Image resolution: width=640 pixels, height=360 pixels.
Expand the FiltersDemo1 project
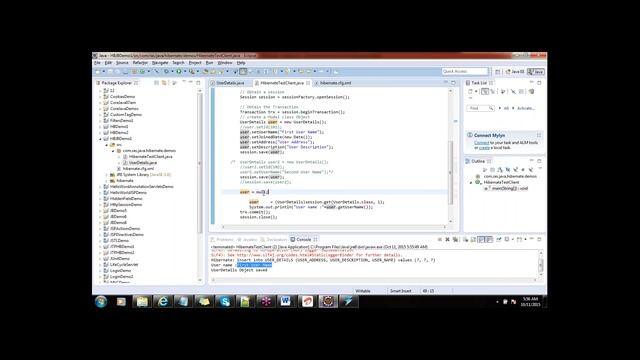click(100, 121)
